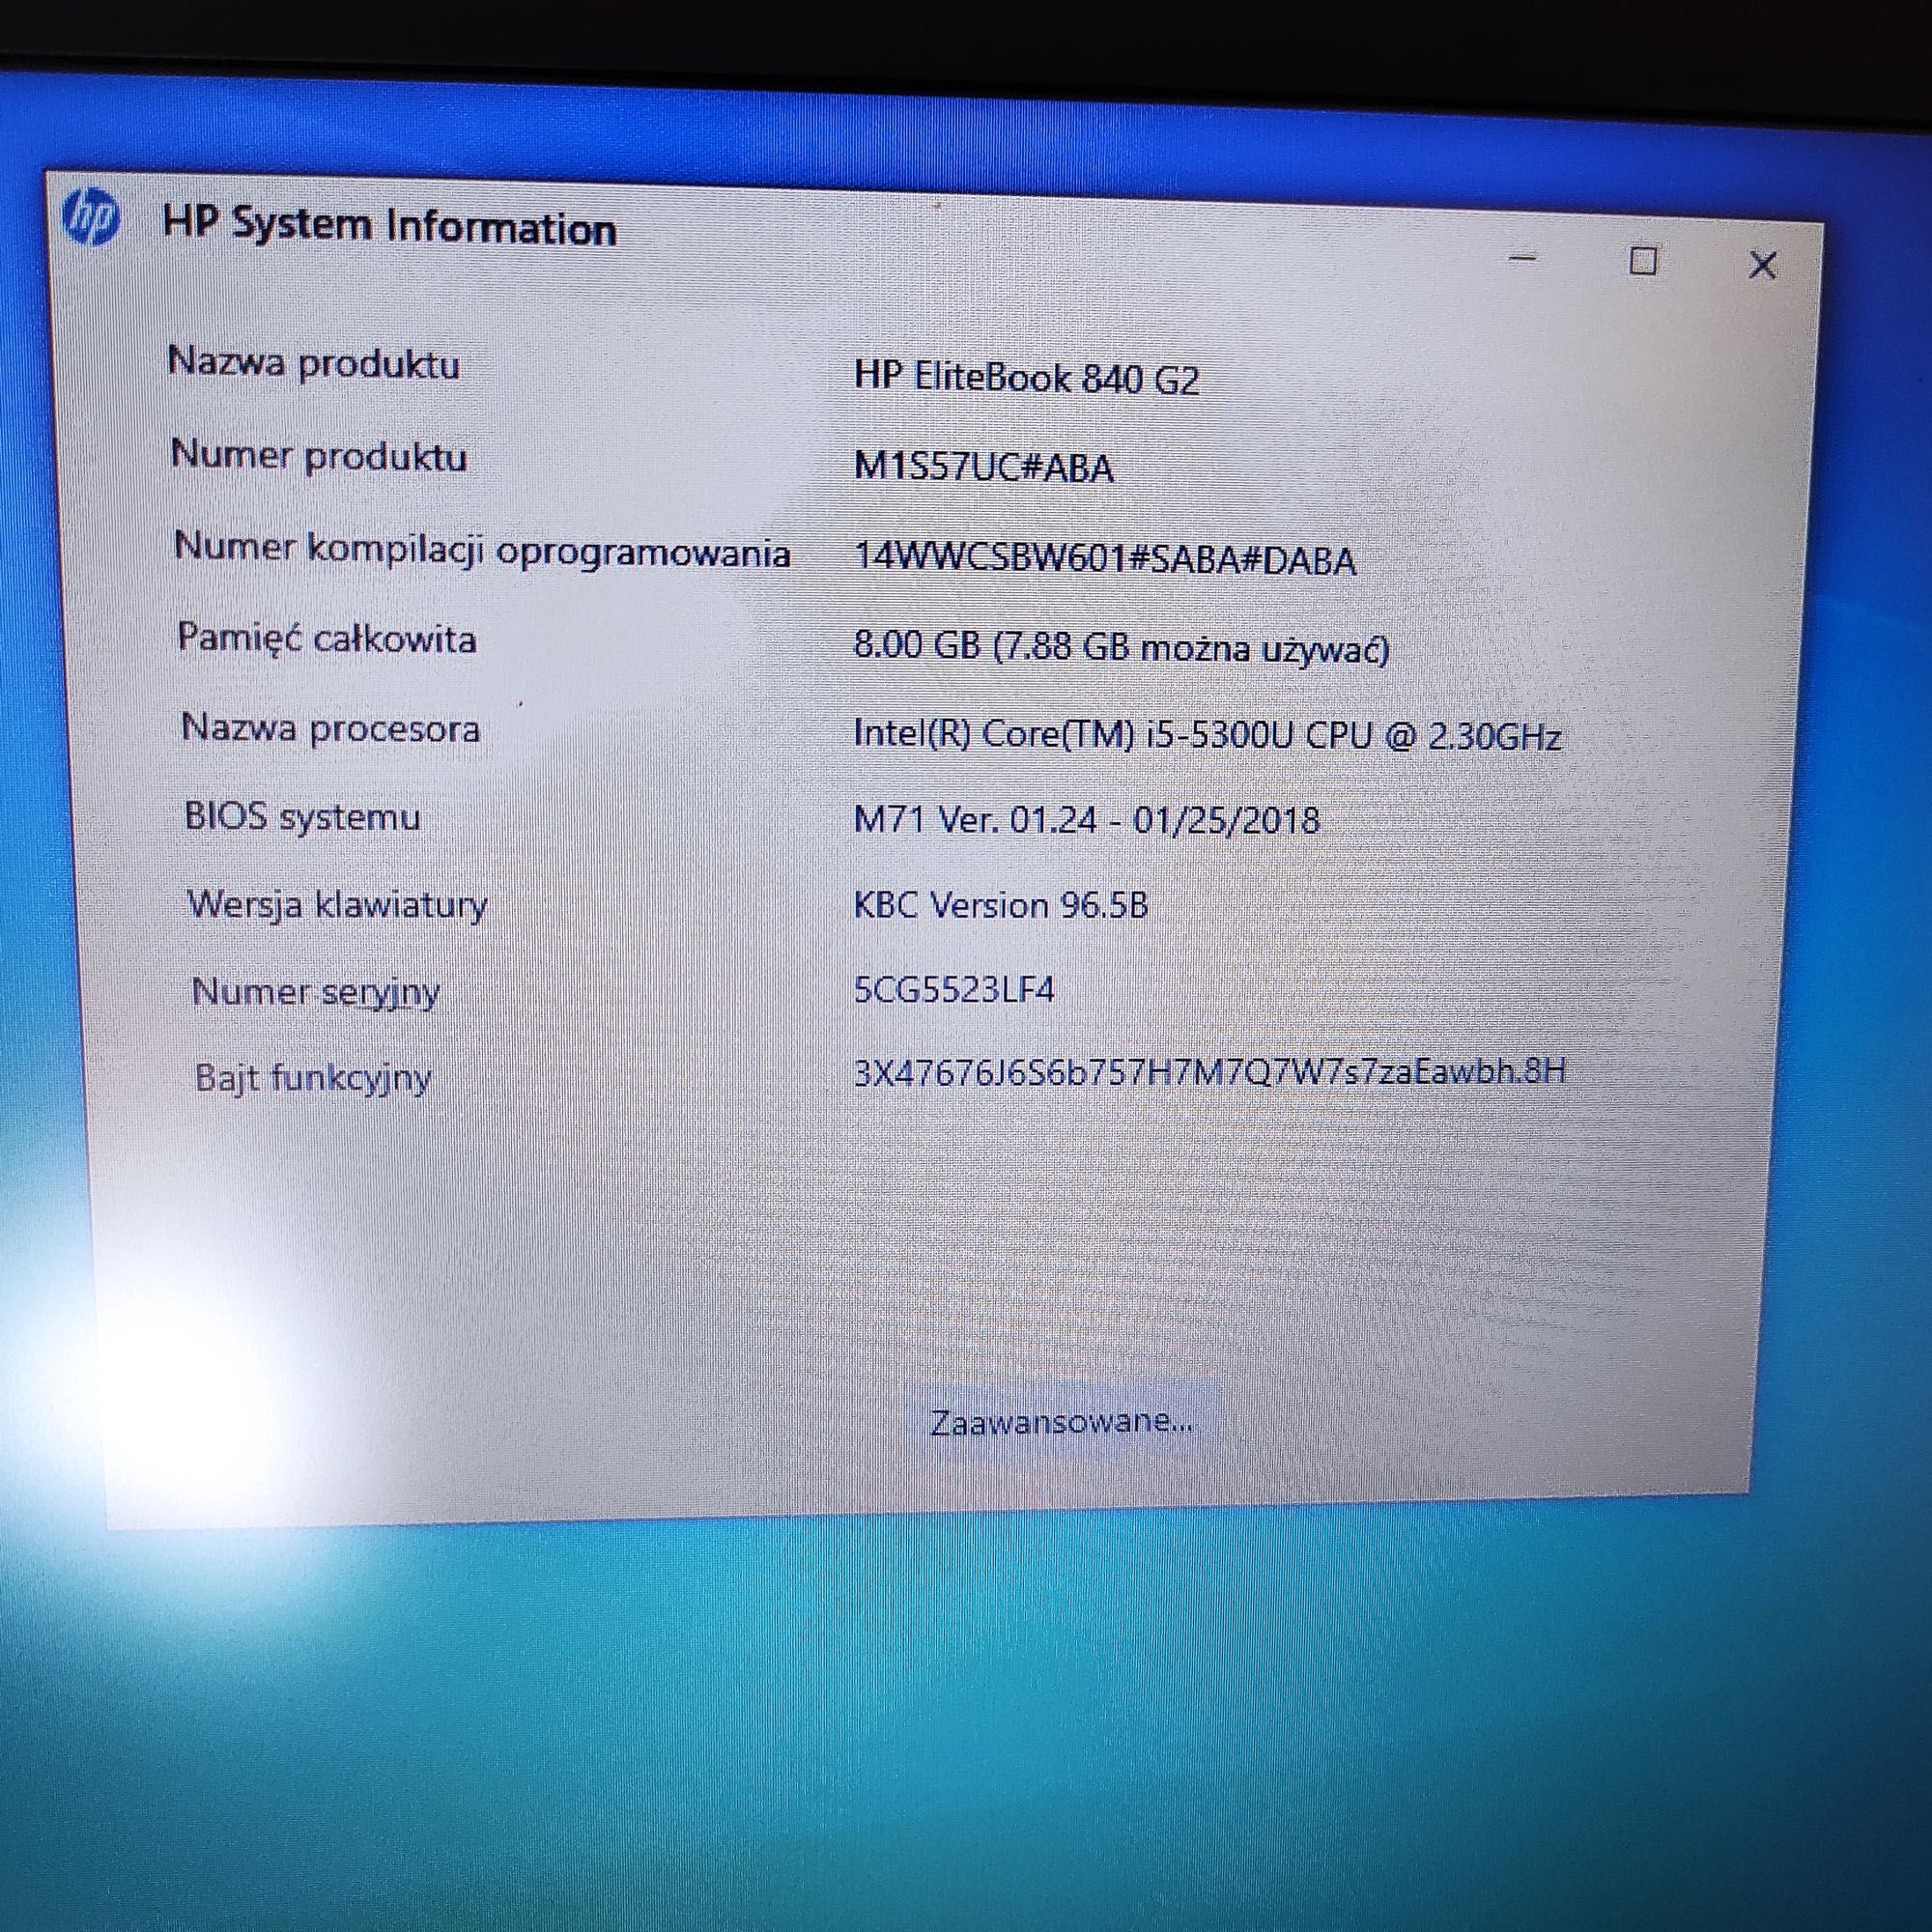
Task: Select the 'Nazwa procesora' label
Action: [331, 728]
